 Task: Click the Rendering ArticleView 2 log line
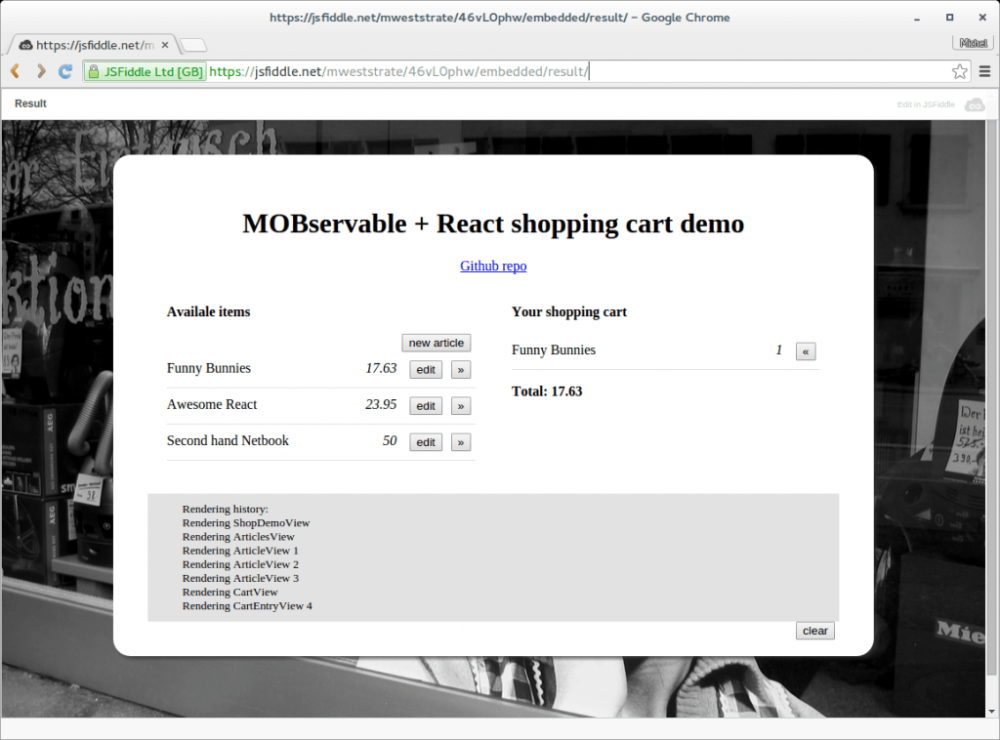(x=240, y=565)
